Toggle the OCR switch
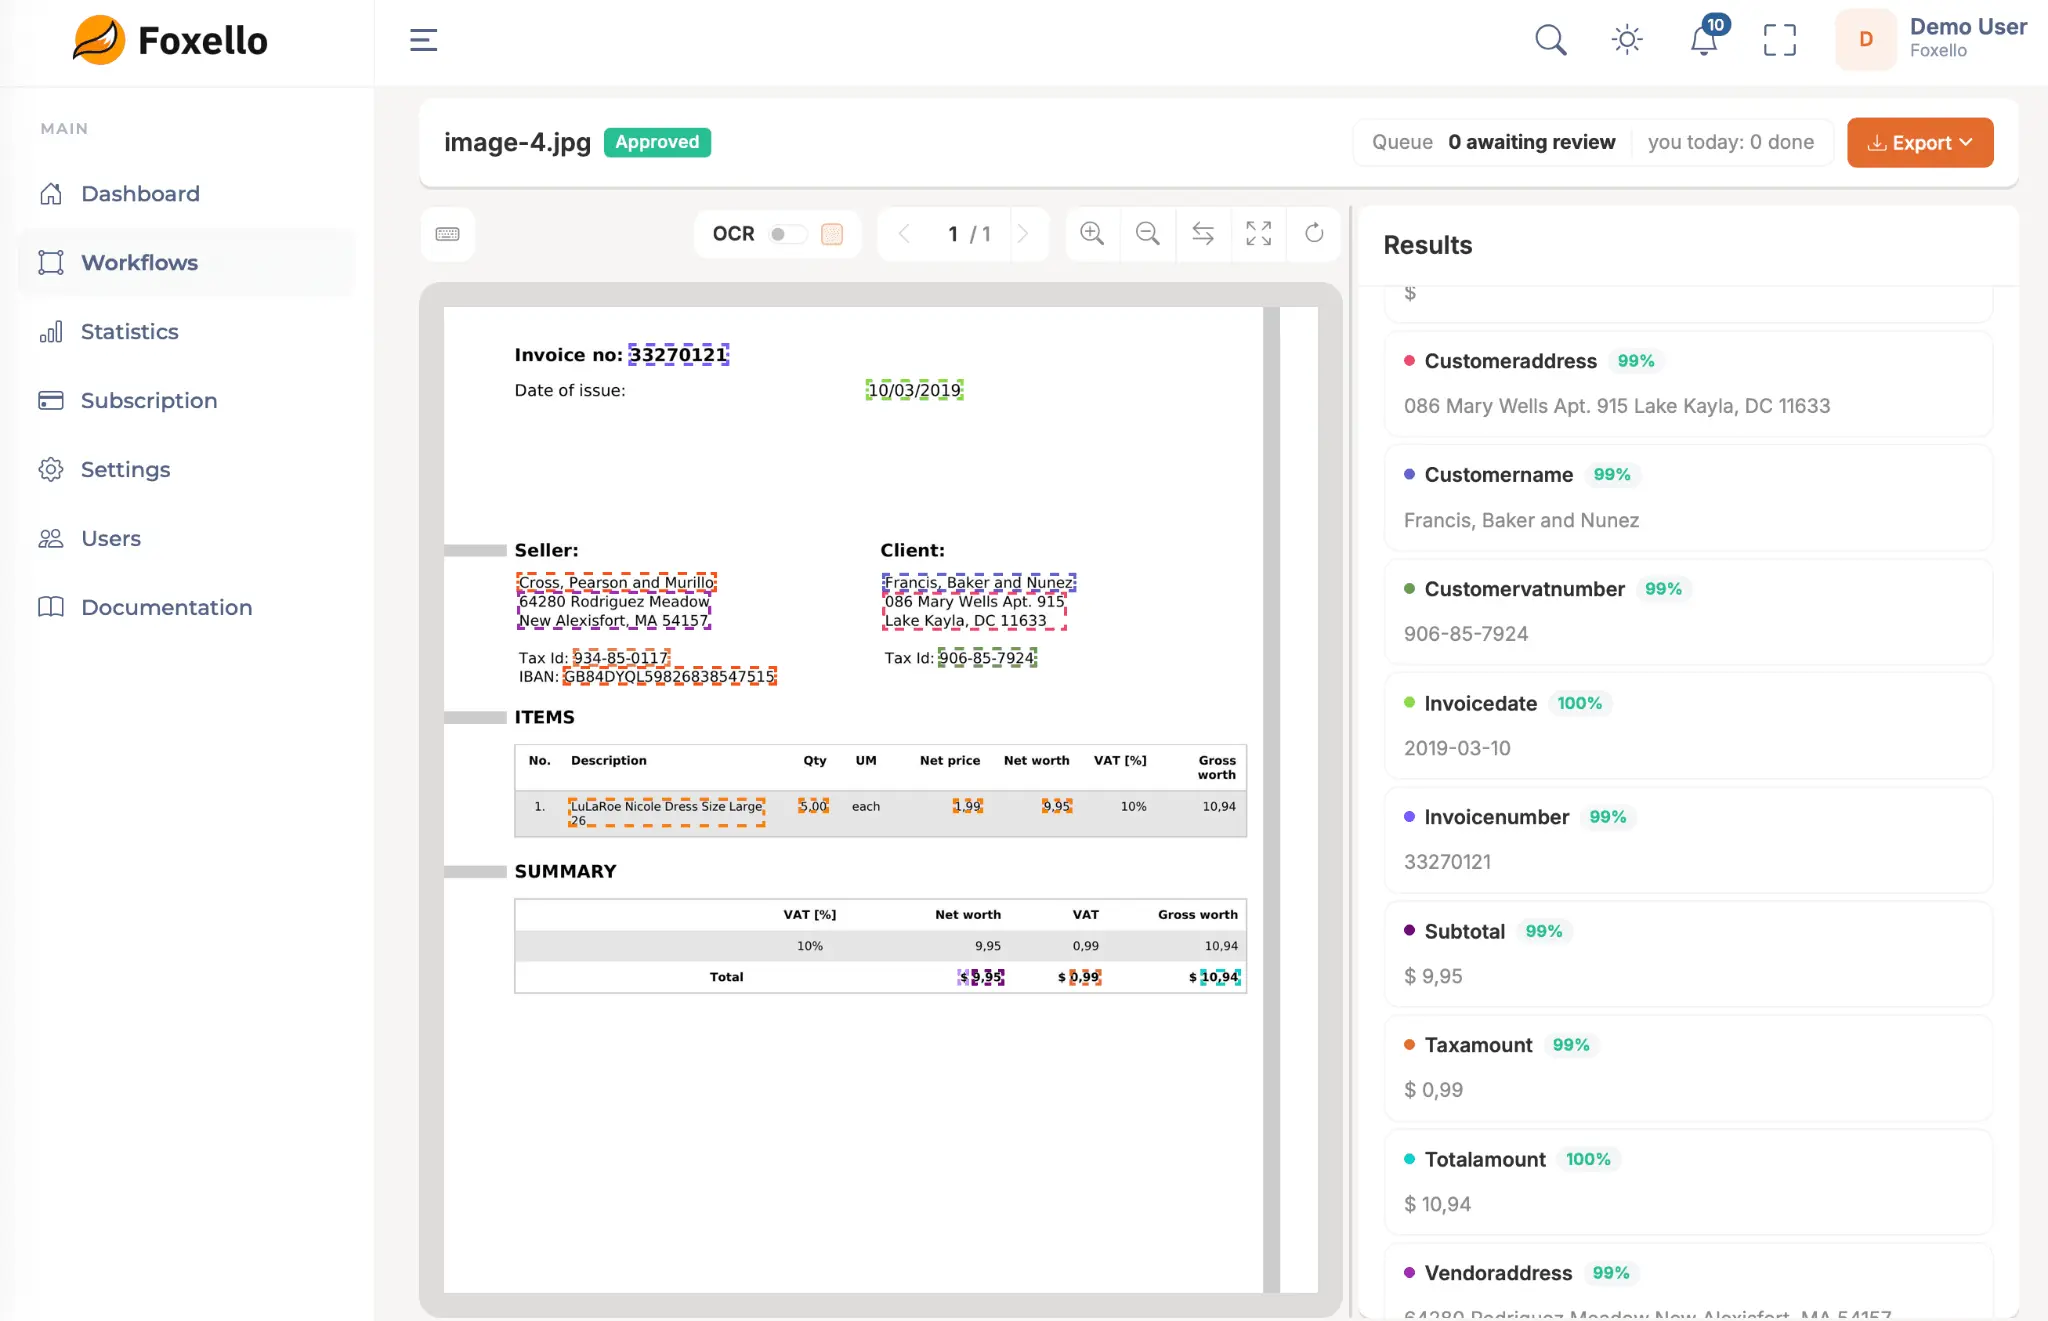Viewport: 2048px width, 1321px height. tap(787, 234)
